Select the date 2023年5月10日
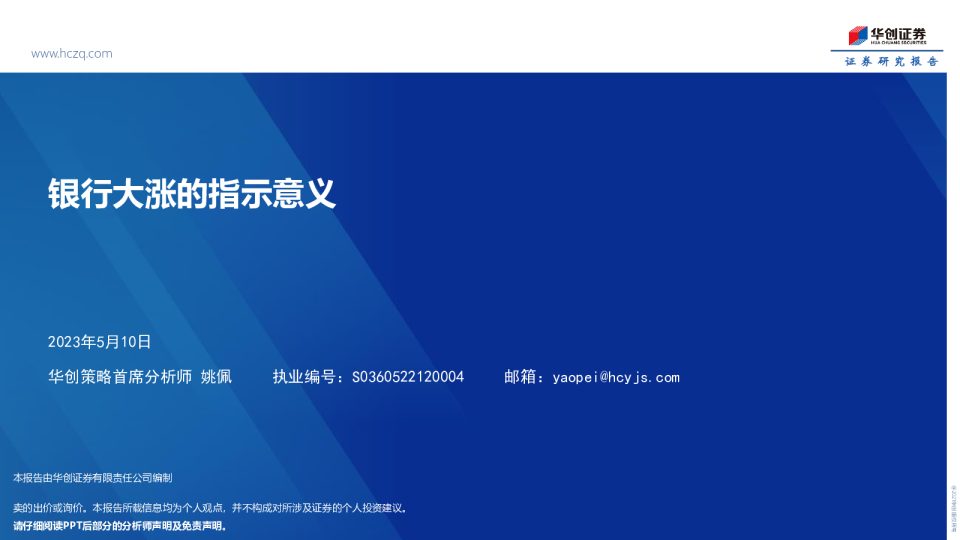The image size is (960, 540). coord(99,342)
